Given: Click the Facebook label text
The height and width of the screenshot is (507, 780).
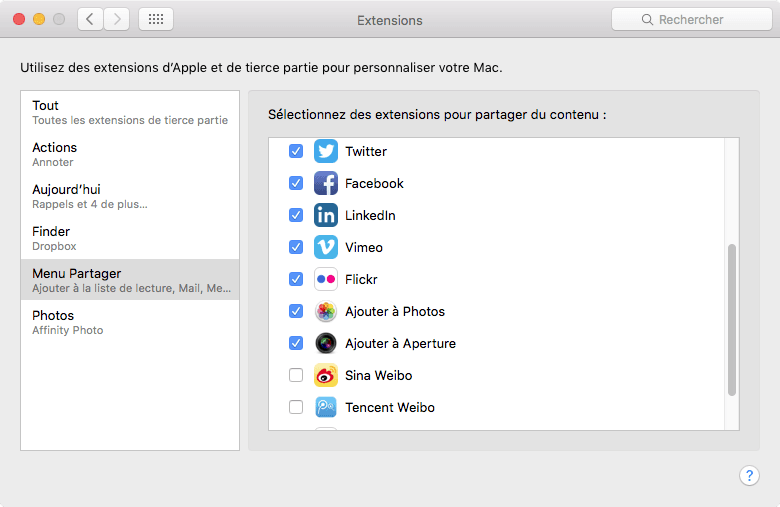Looking at the screenshot, I should tap(374, 184).
